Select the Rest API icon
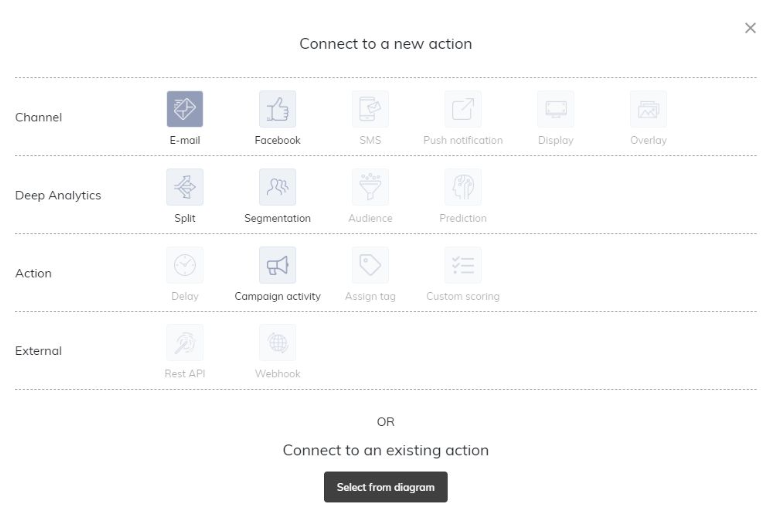 (x=185, y=343)
